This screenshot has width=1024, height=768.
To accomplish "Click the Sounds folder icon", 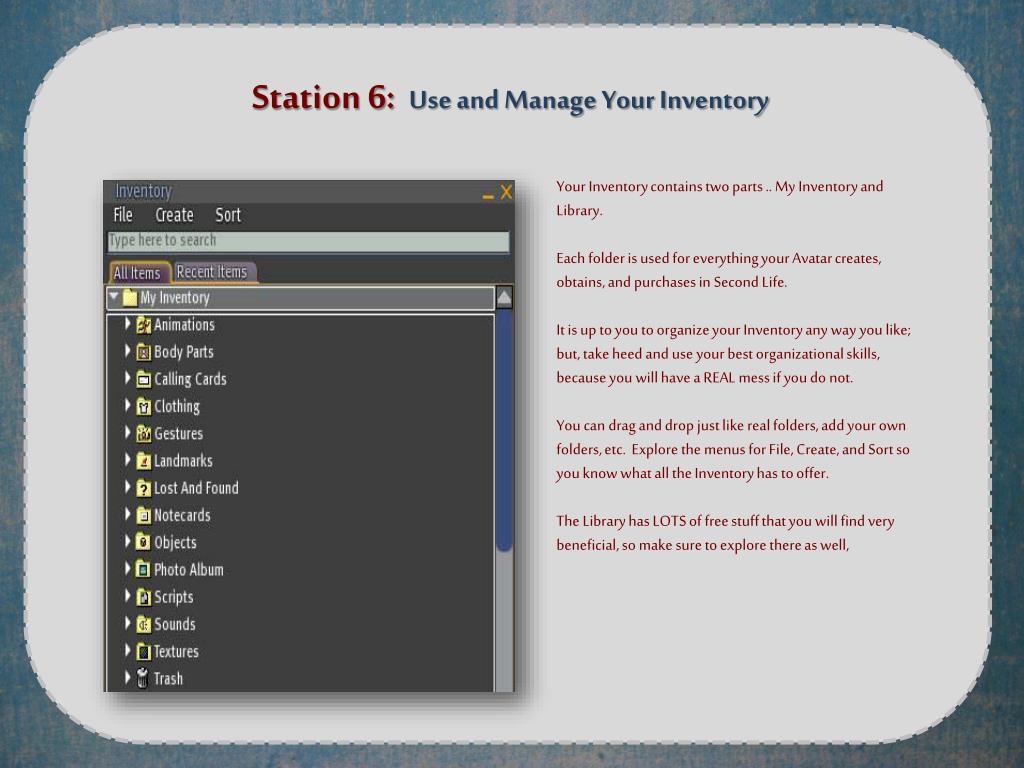I will pyautogui.click(x=144, y=625).
